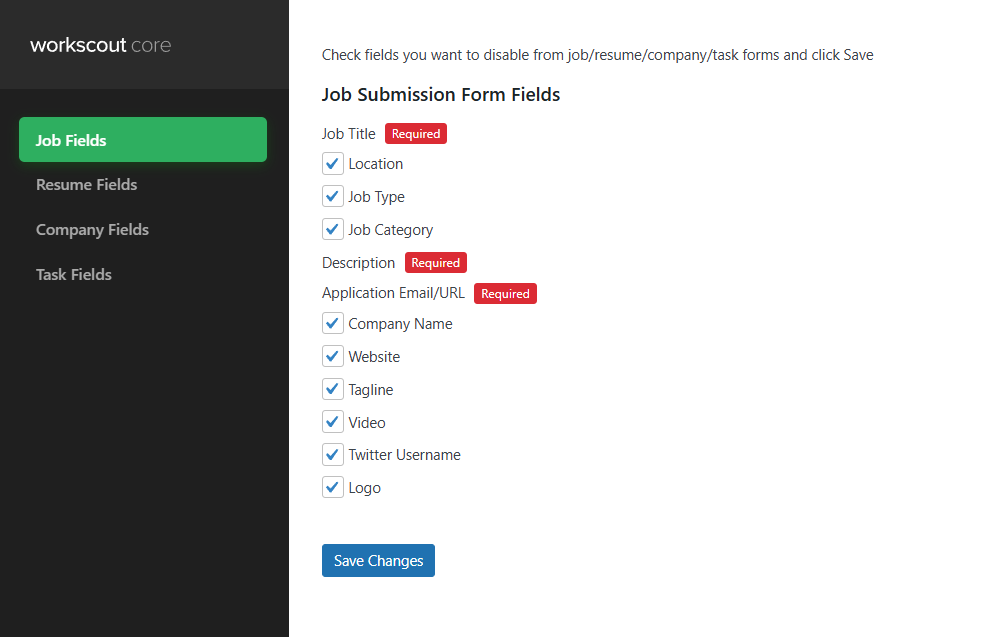Click the Twitter Username label text
This screenshot has width=1005, height=637.
tap(404, 455)
